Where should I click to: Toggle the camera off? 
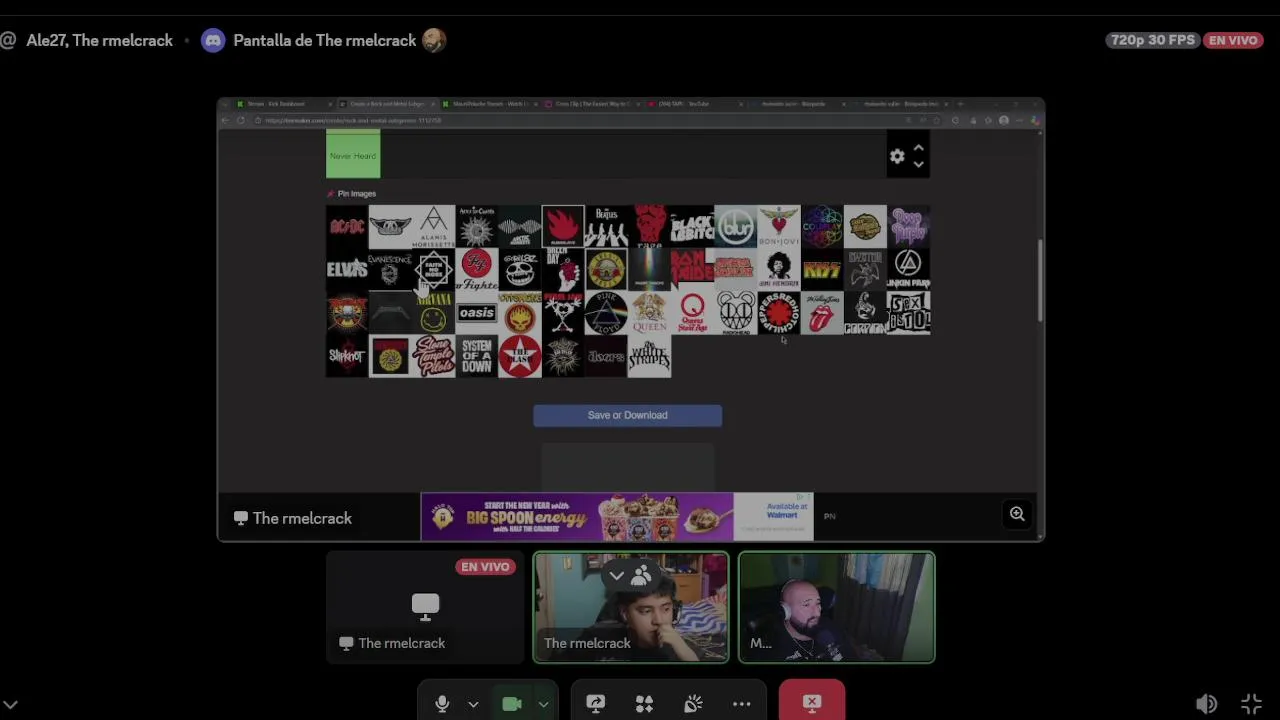coord(512,704)
